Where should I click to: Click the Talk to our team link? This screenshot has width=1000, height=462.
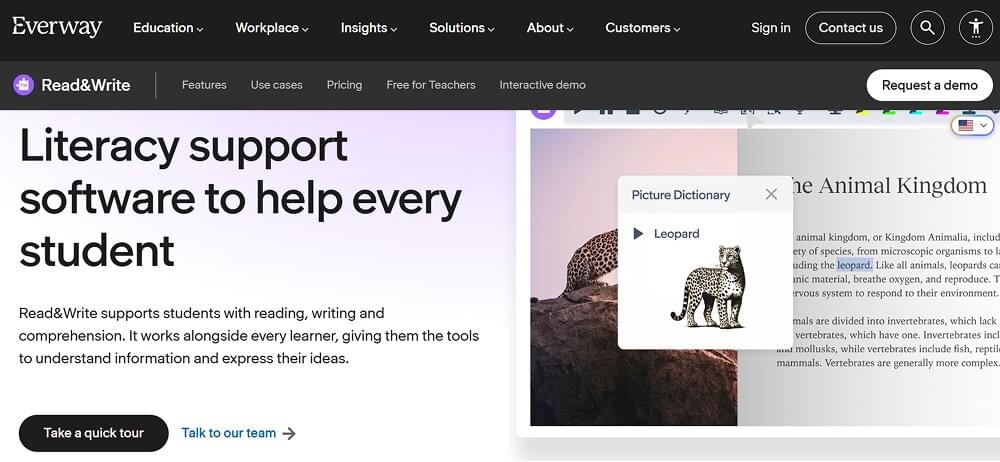click(228, 433)
